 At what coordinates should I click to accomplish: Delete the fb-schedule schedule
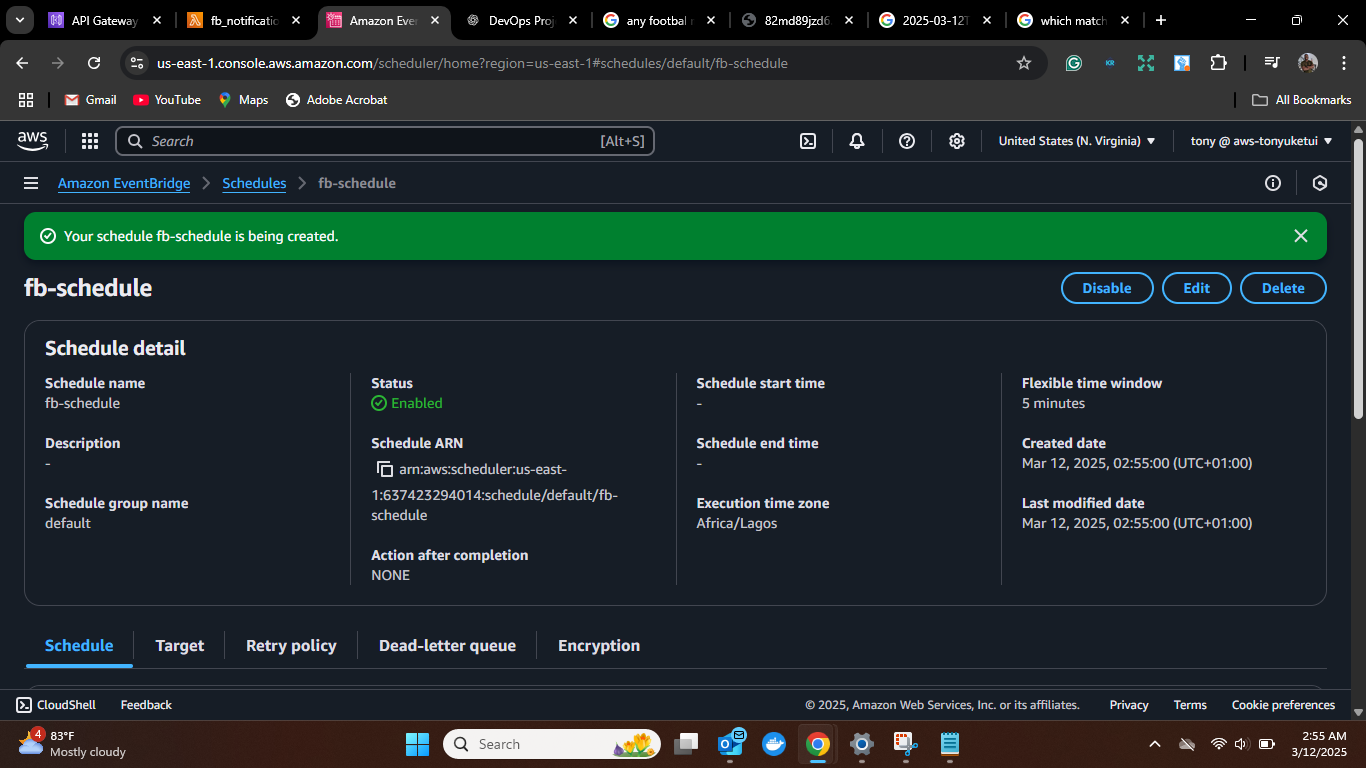tap(1283, 288)
